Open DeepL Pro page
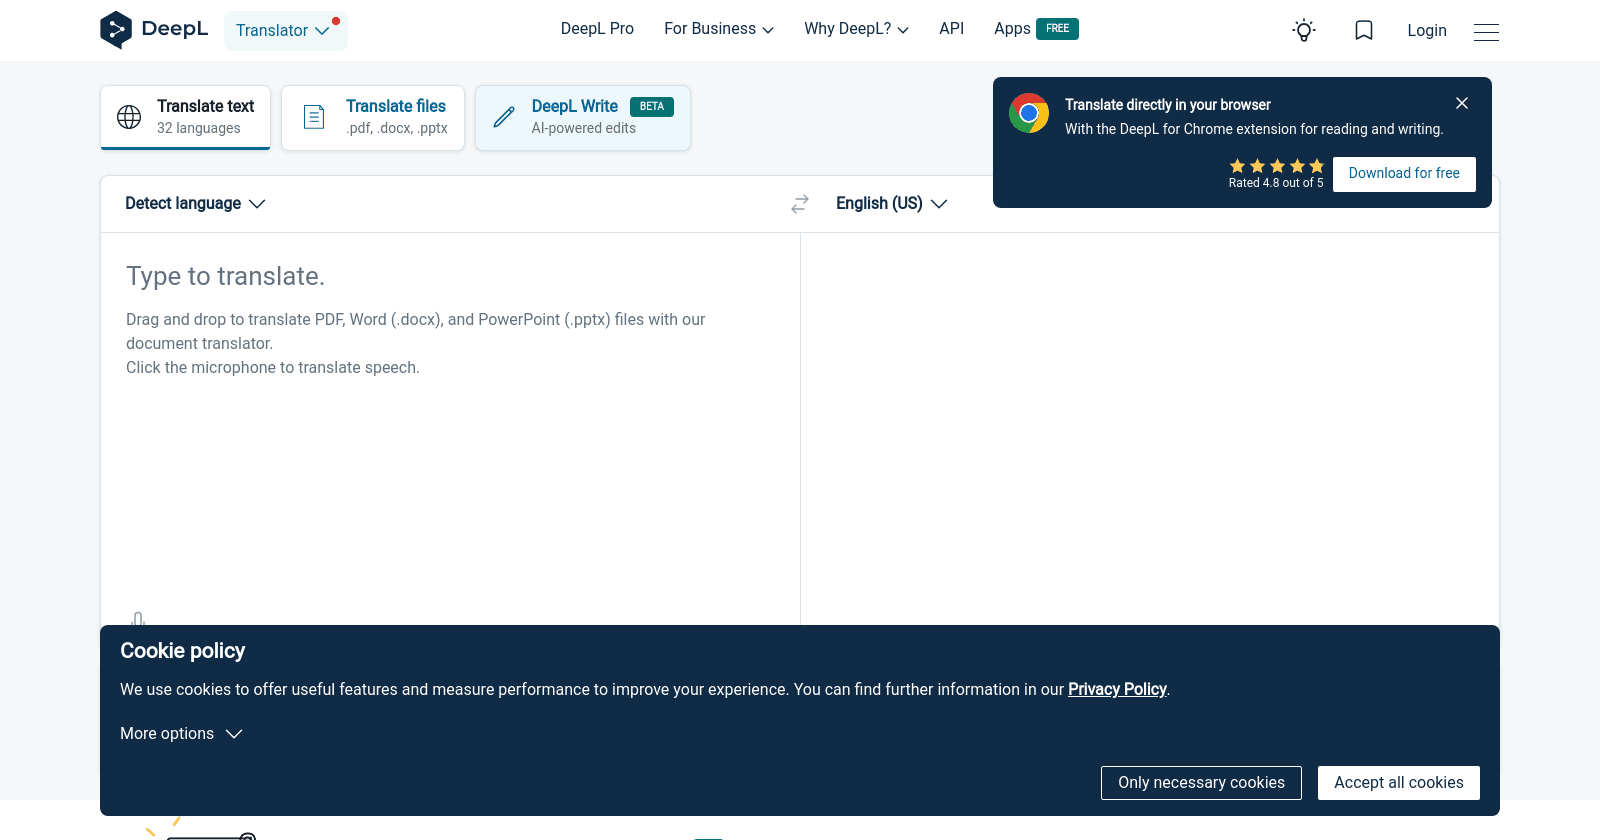1600x840 pixels. [597, 29]
